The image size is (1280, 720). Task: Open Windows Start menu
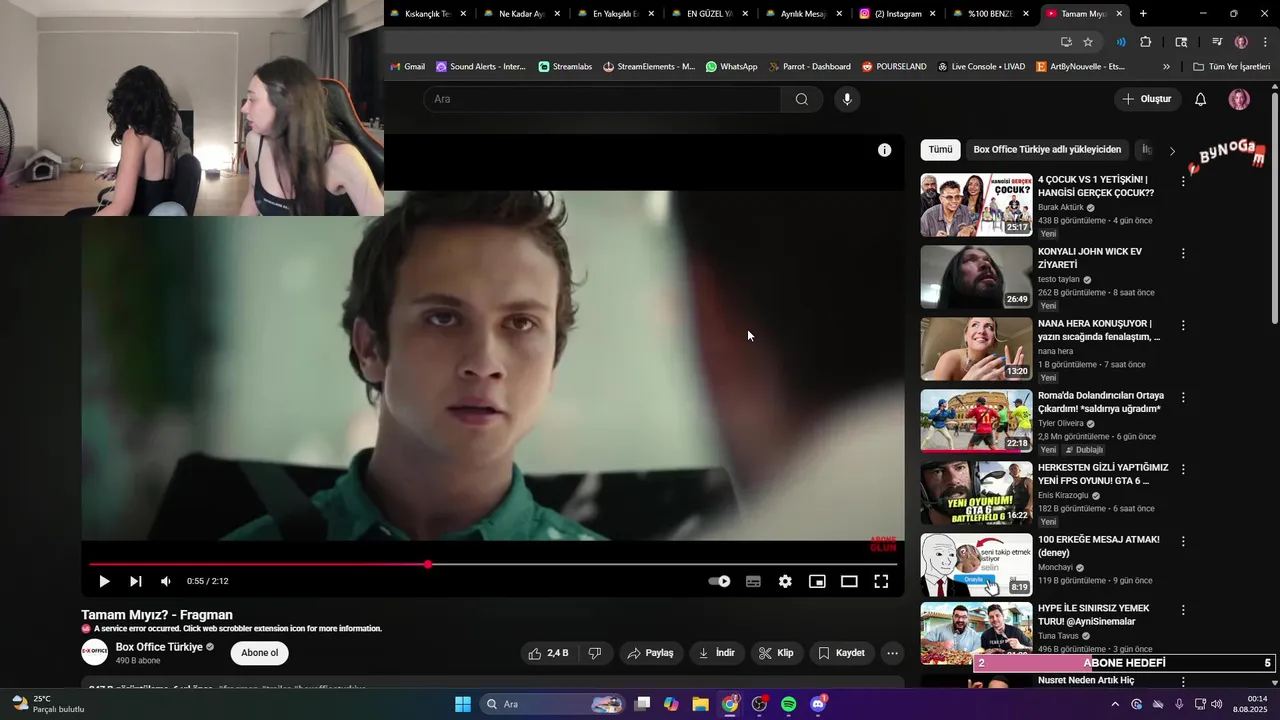pos(463,704)
